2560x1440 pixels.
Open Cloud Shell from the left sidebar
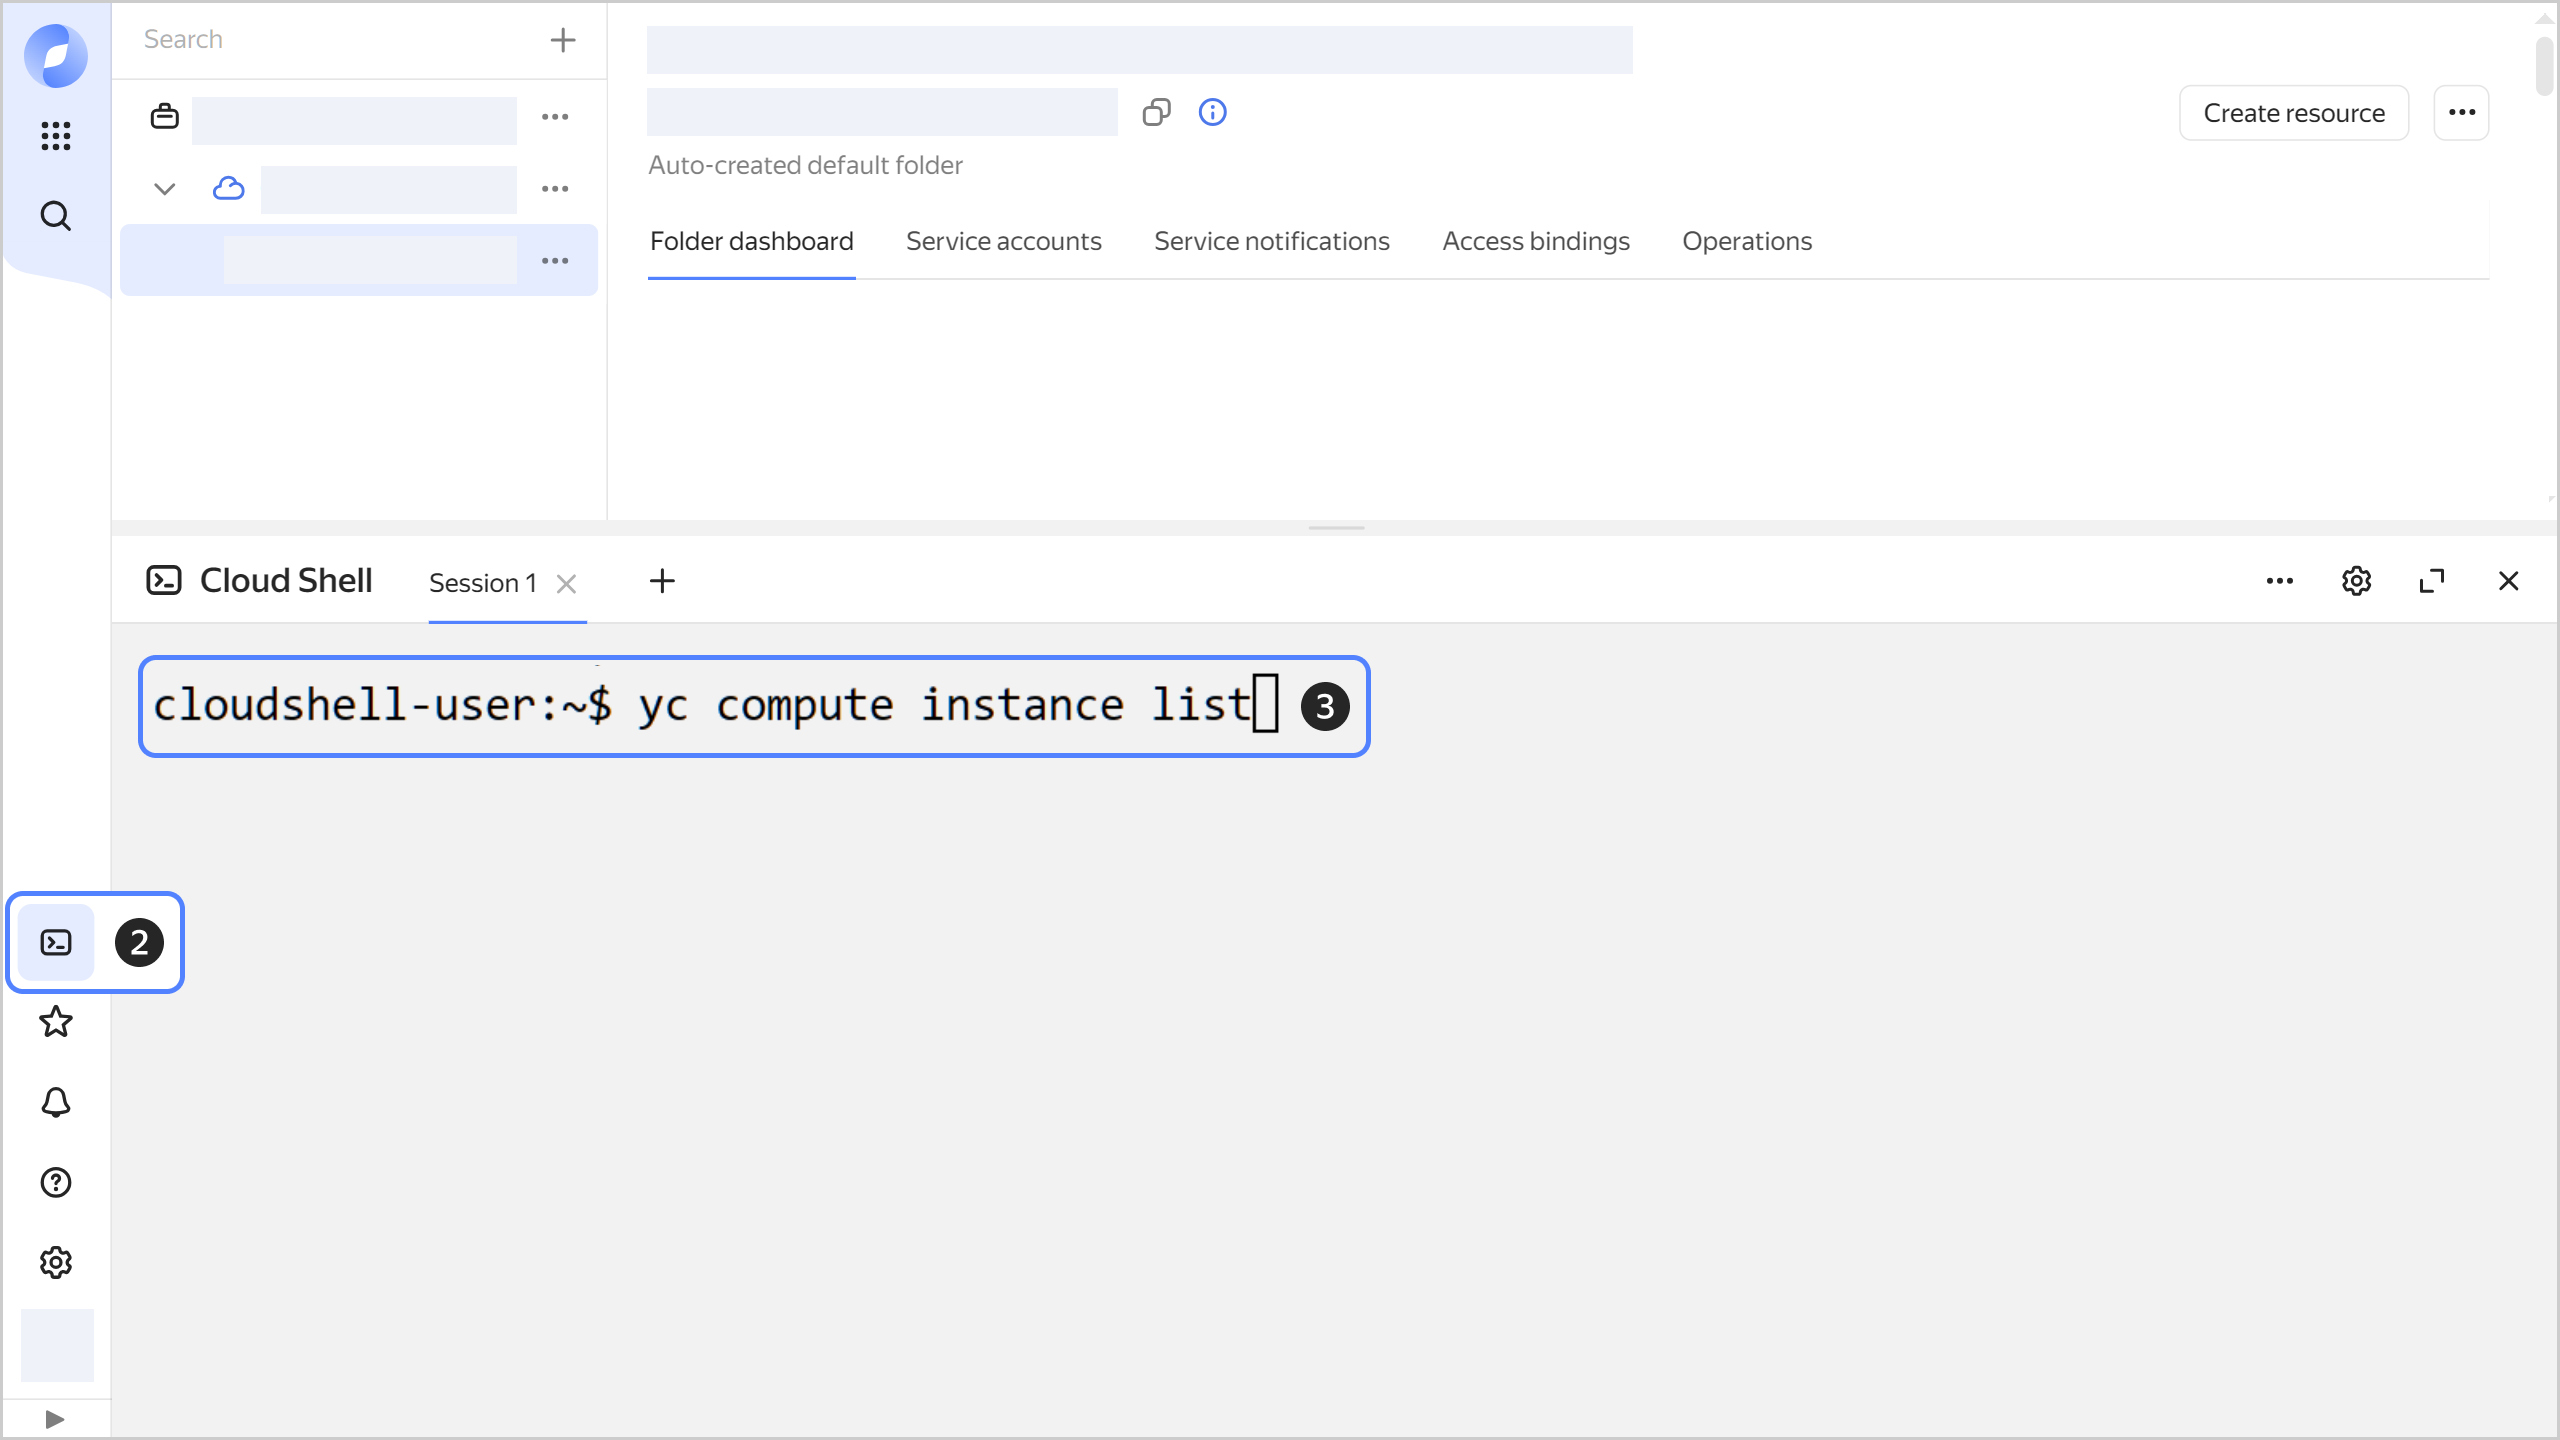tap(56, 942)
